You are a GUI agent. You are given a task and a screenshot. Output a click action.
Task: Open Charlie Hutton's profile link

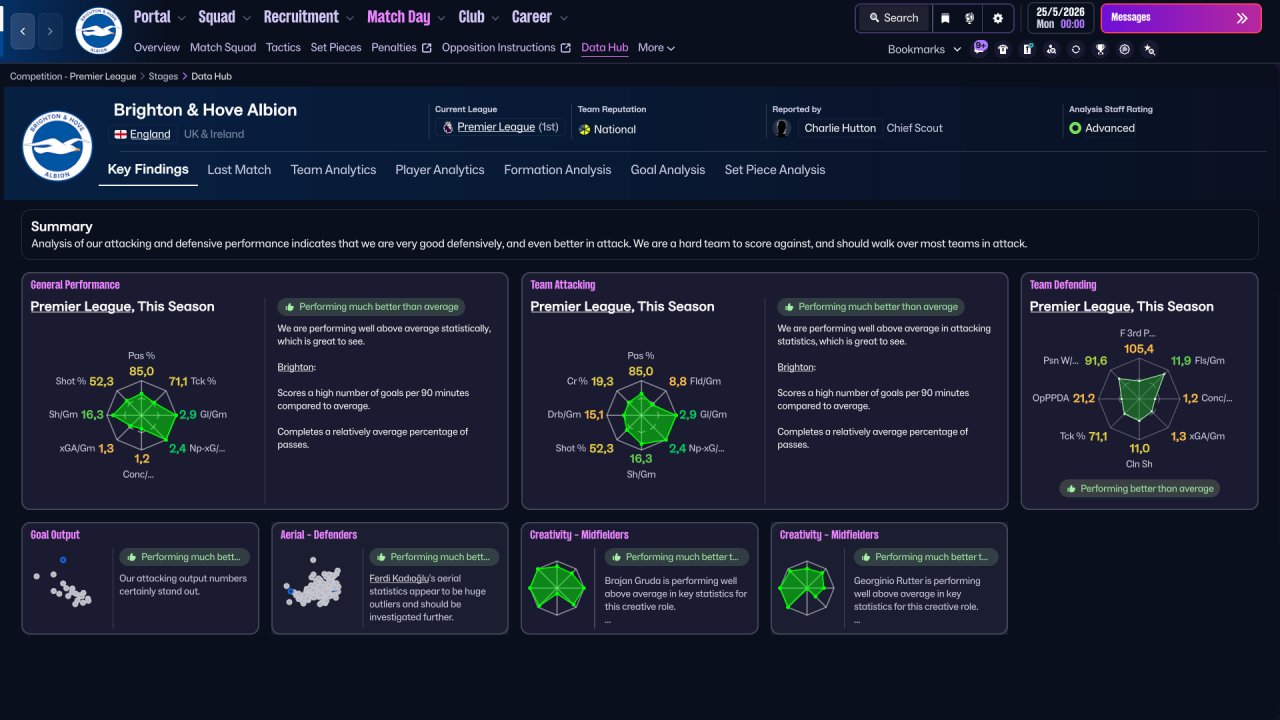(x=840, y=128)
